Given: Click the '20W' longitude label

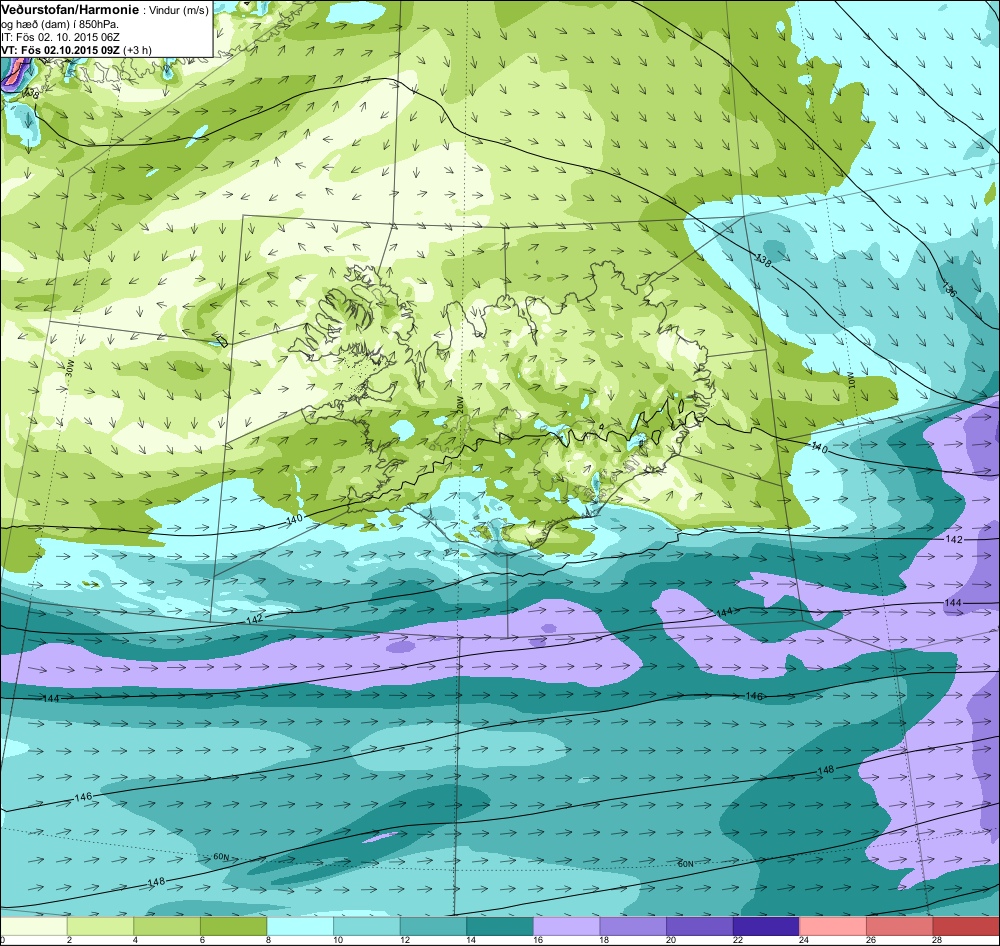Looking at the screenshot, I should point(459,404).
